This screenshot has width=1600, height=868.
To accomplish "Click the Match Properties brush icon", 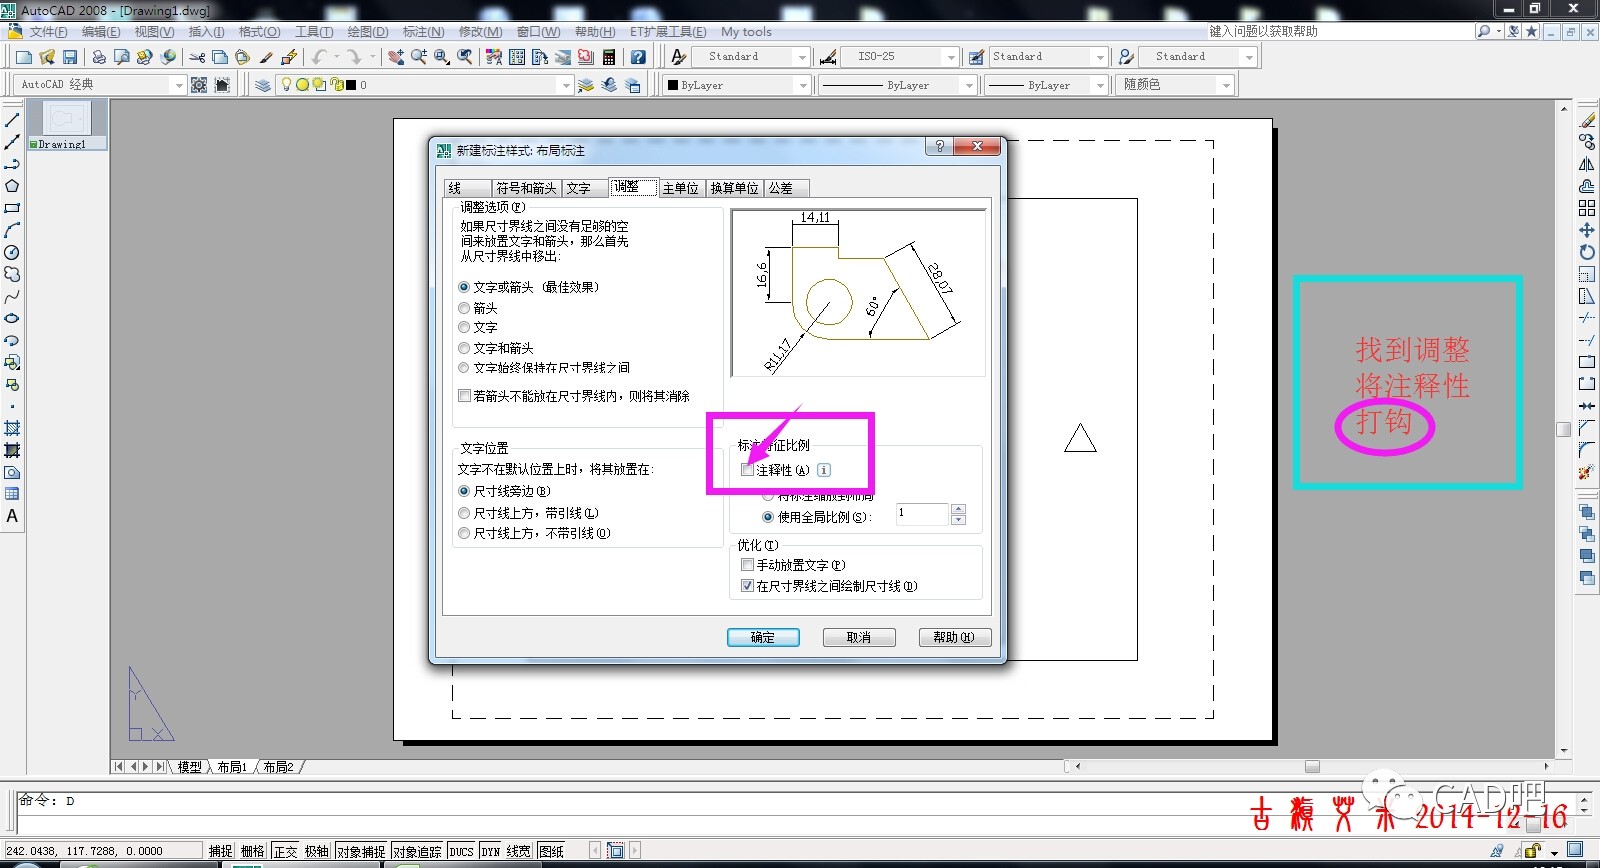I will [266, 57].
